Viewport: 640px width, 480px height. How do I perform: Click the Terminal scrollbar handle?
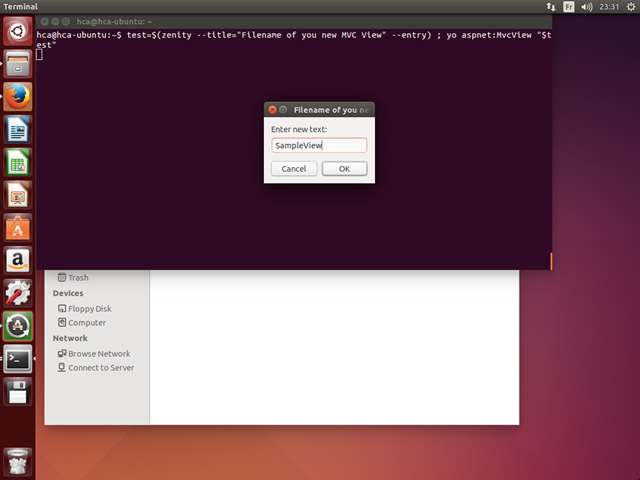pyautogui.click(x=551, y=261)
